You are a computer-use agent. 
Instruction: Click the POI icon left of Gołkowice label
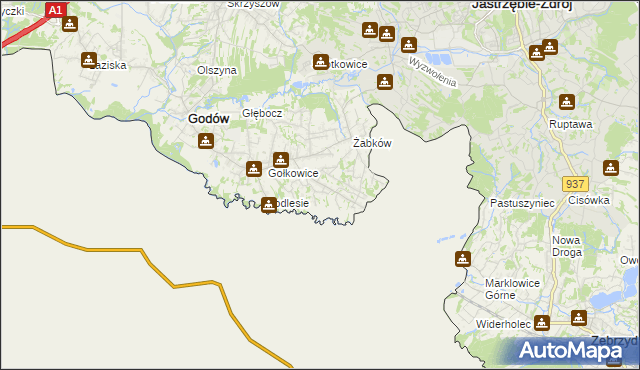(x=254, y=168)
